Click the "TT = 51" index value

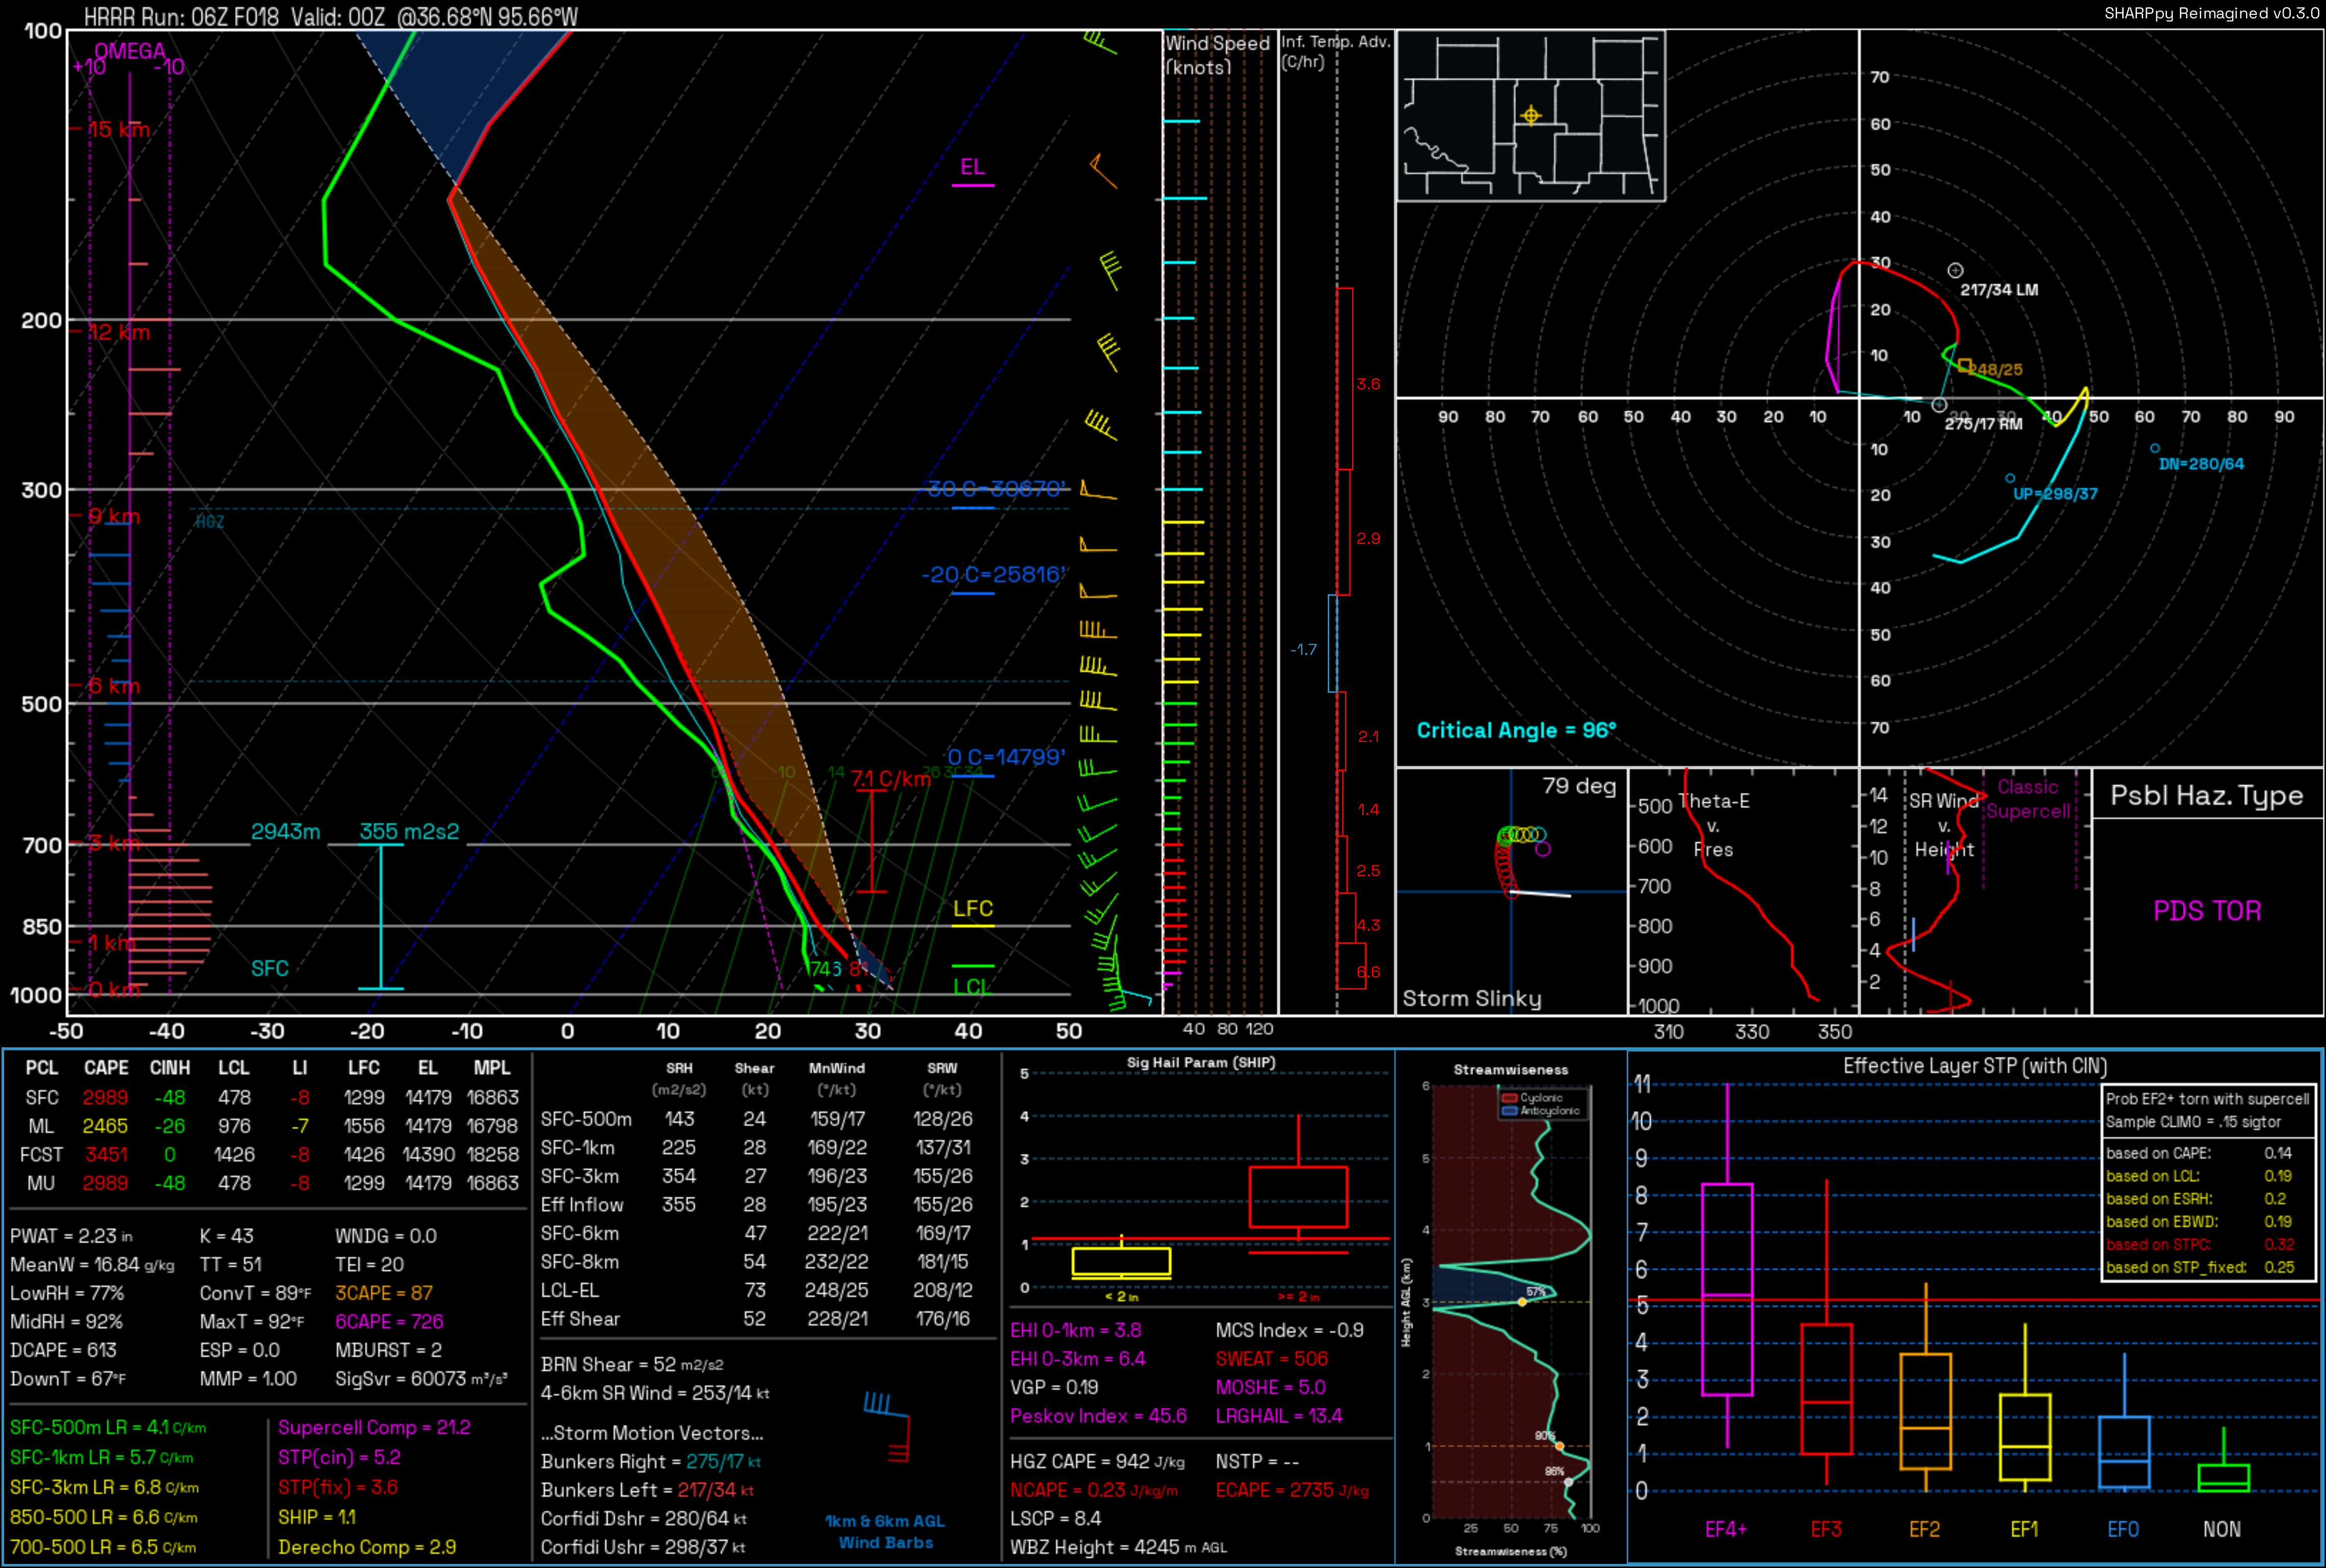(x=230, y=1265)
